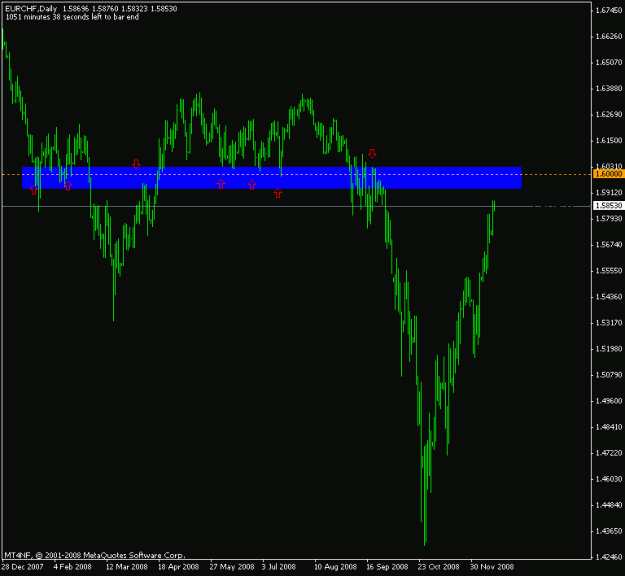
Task: Click the 1.66260 price axis label
Action: (x=609, y=36)
